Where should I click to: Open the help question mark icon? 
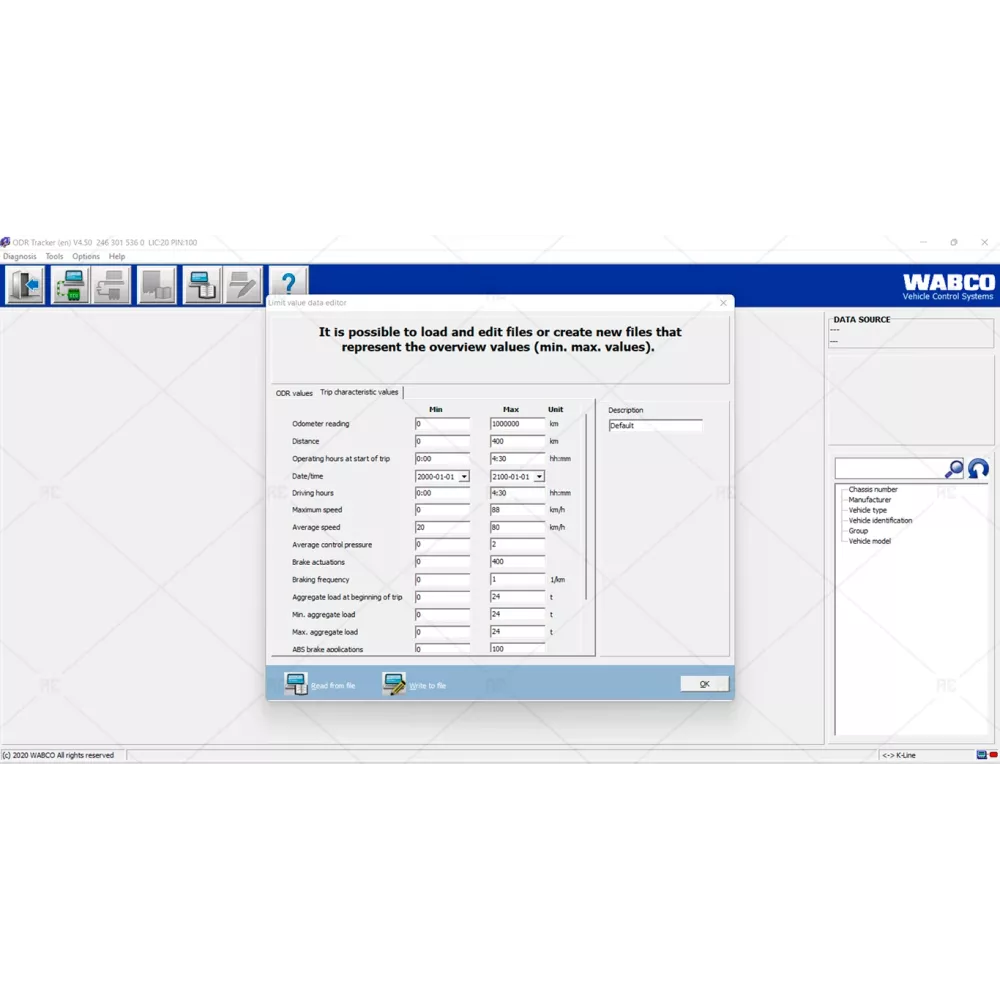point(288,285)
